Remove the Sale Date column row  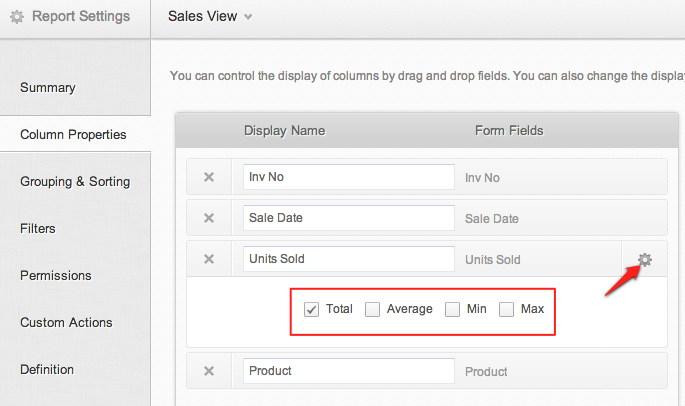coord(209,218)
